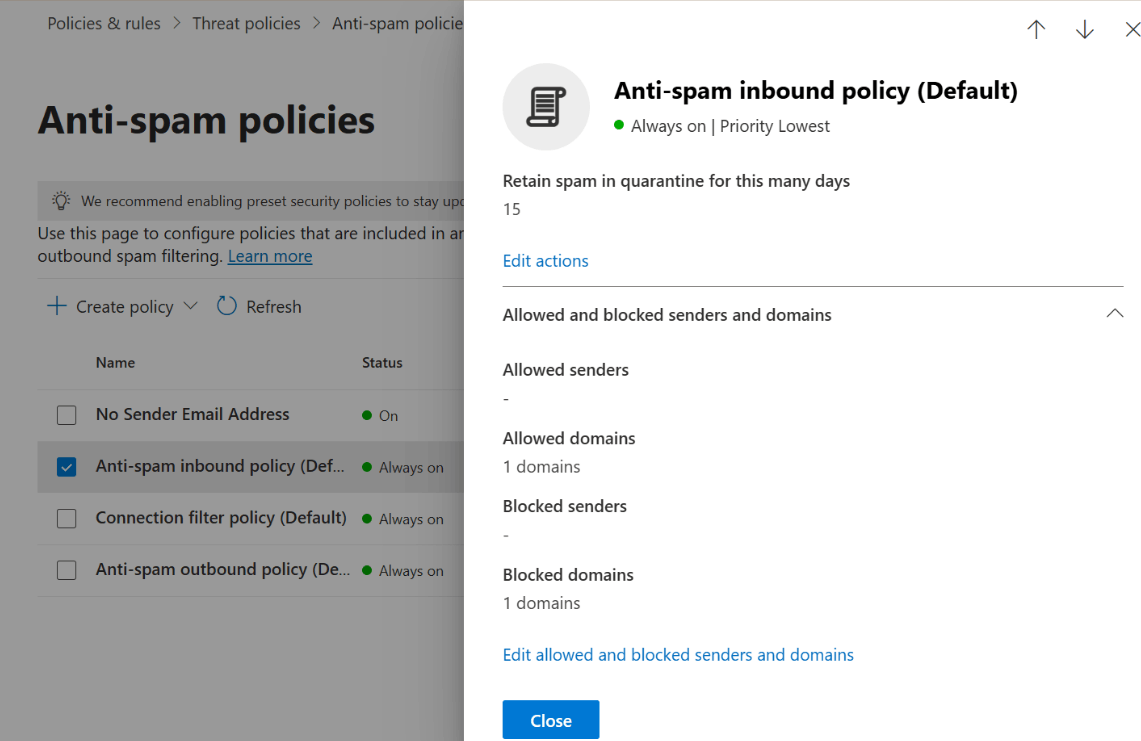Select No Sender Email Address policy name
1141x741 pixels.
click(193, 414)
